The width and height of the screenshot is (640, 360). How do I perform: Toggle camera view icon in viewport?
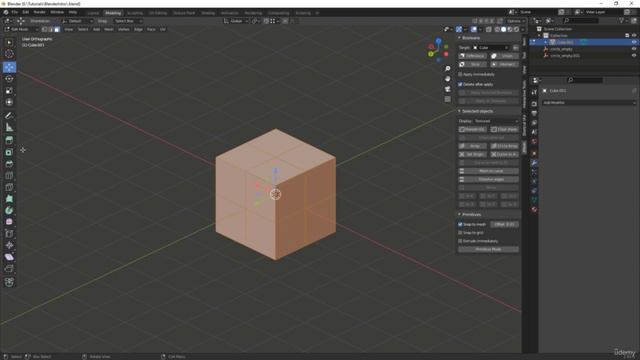448,89
